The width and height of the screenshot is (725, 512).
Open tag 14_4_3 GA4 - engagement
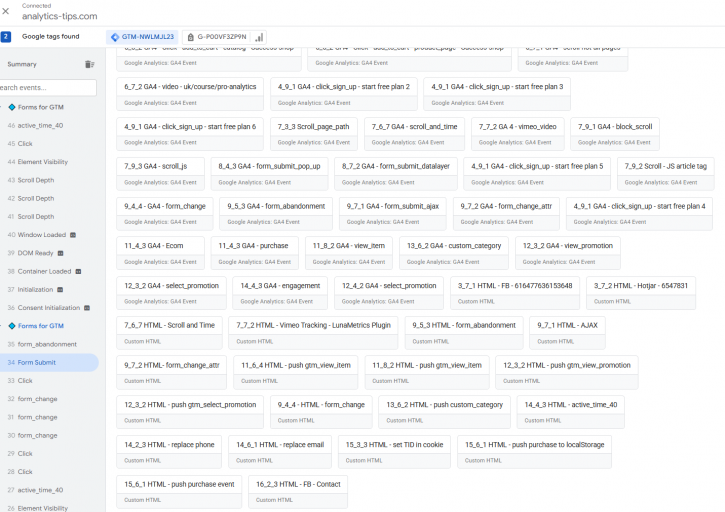(280, 293)
